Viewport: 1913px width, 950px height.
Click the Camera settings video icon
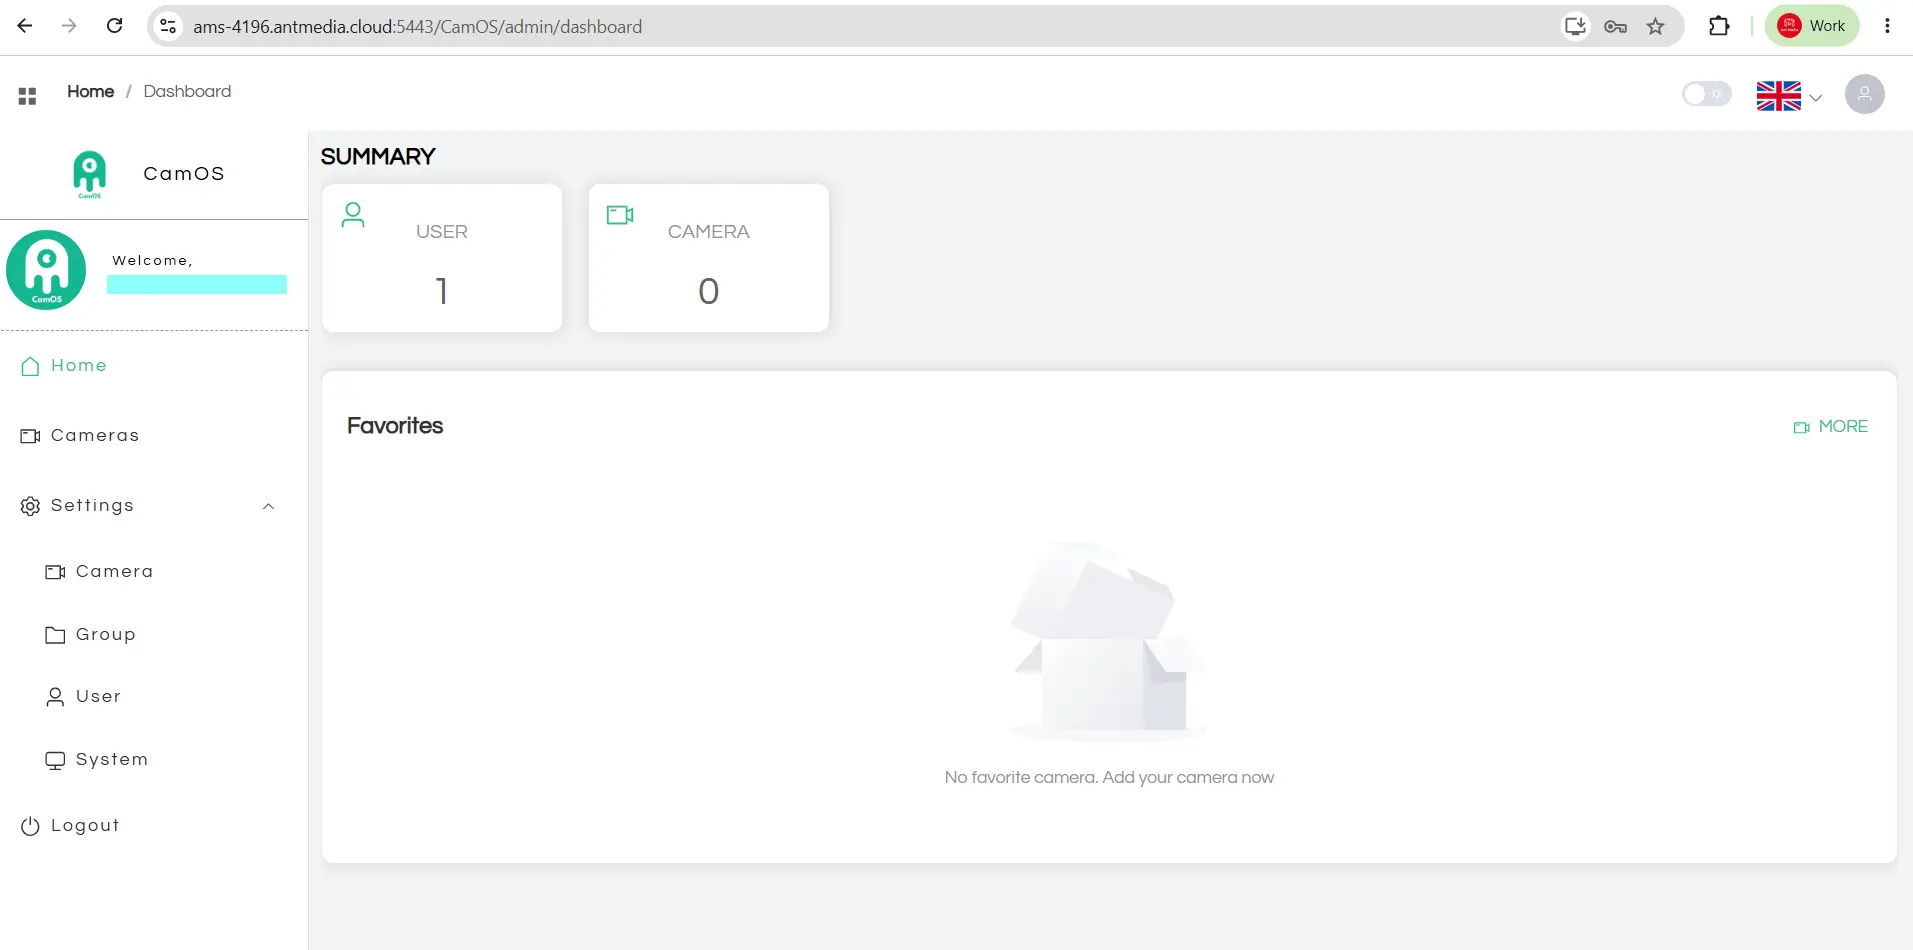pos(55,572)
